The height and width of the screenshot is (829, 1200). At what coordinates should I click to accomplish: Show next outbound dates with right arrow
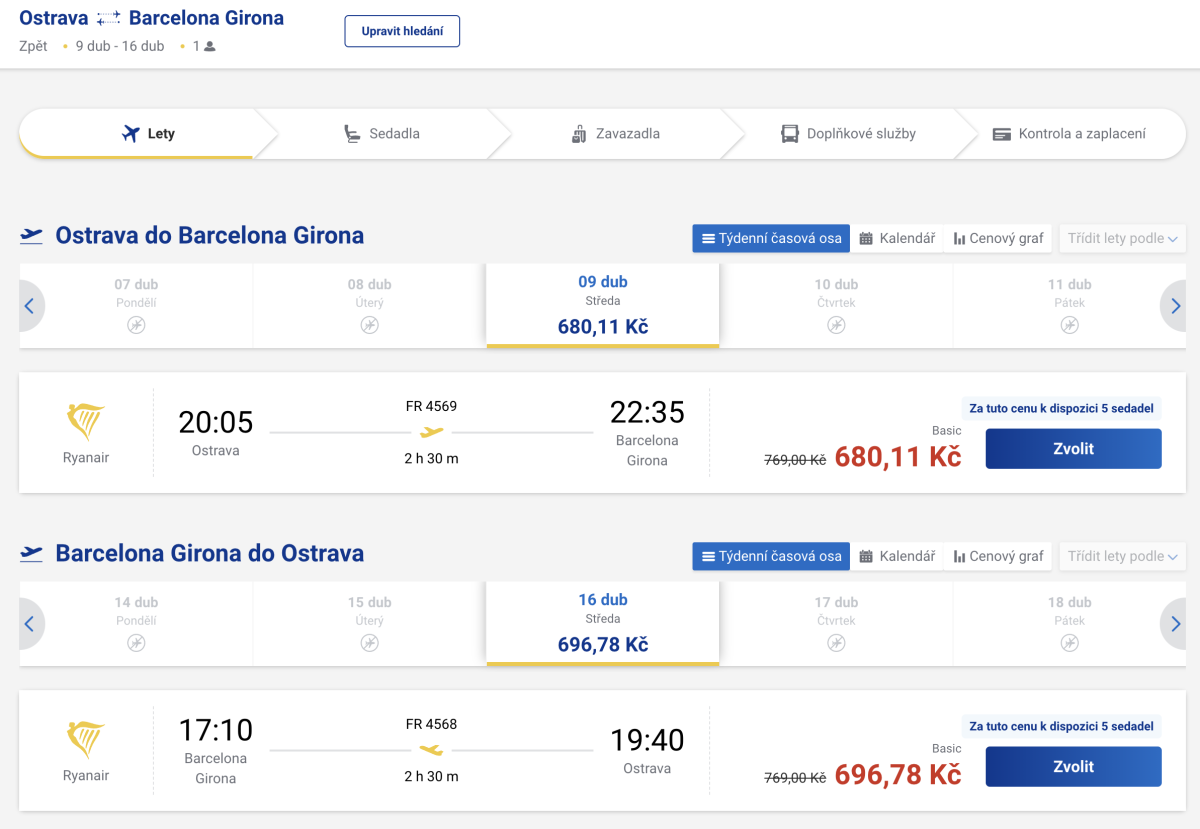[x=1175, y=306]
